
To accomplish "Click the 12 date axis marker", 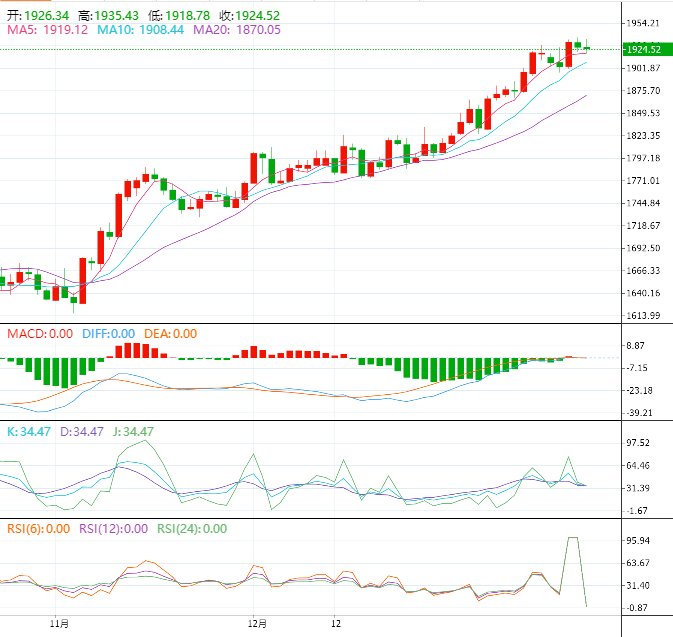I will (x=336, y=624).
